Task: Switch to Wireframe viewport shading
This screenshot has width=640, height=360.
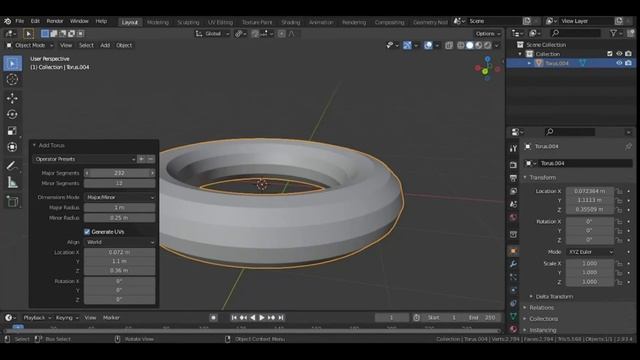Action: [461, 45]
